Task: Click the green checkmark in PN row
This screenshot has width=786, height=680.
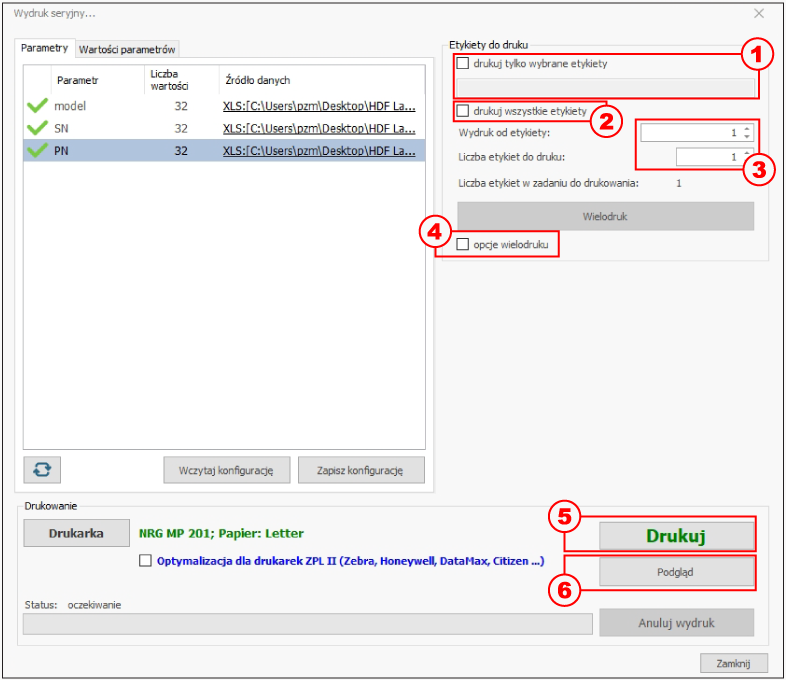Action: point(38,150)
